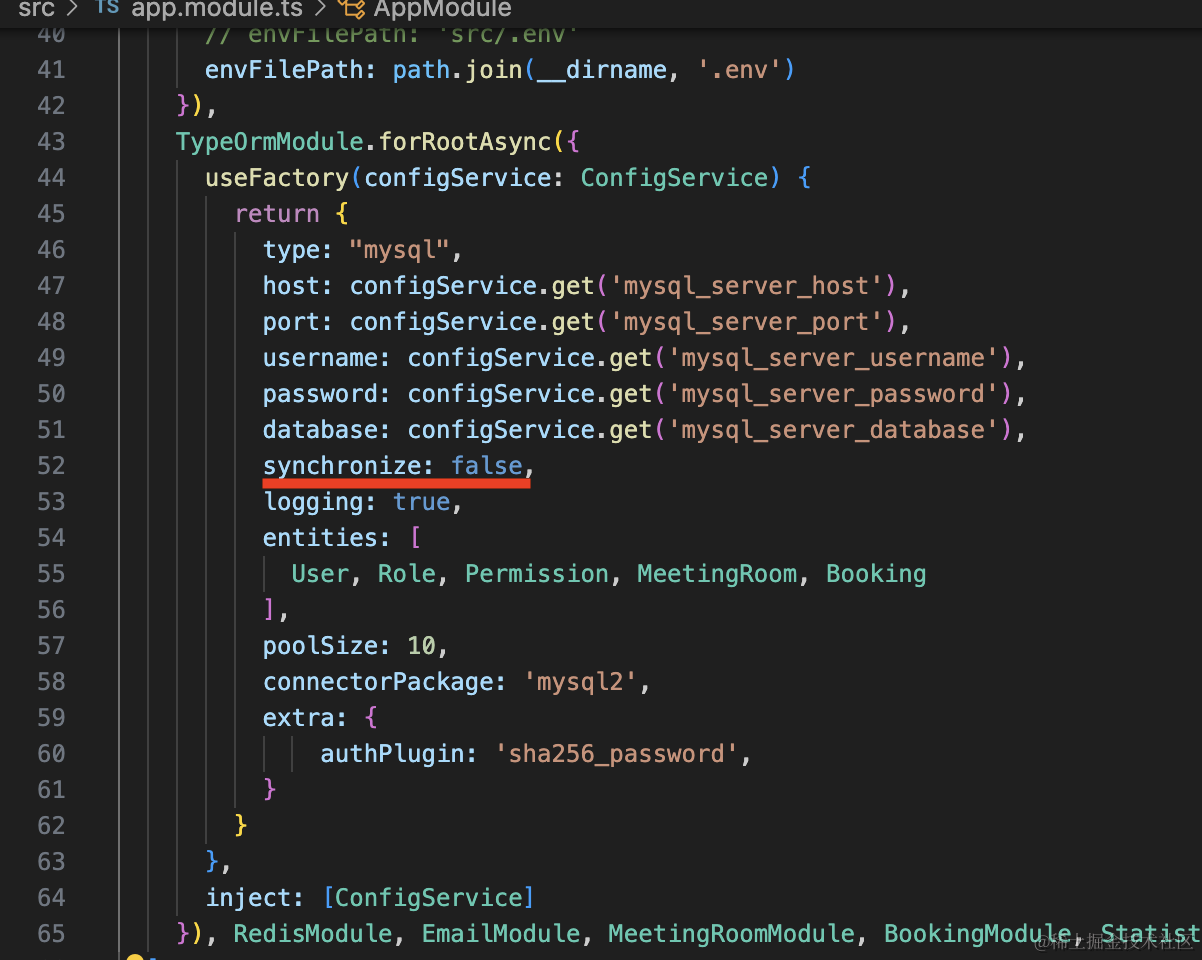Click line number 44 in the gutter

click(x=51, y=178)
